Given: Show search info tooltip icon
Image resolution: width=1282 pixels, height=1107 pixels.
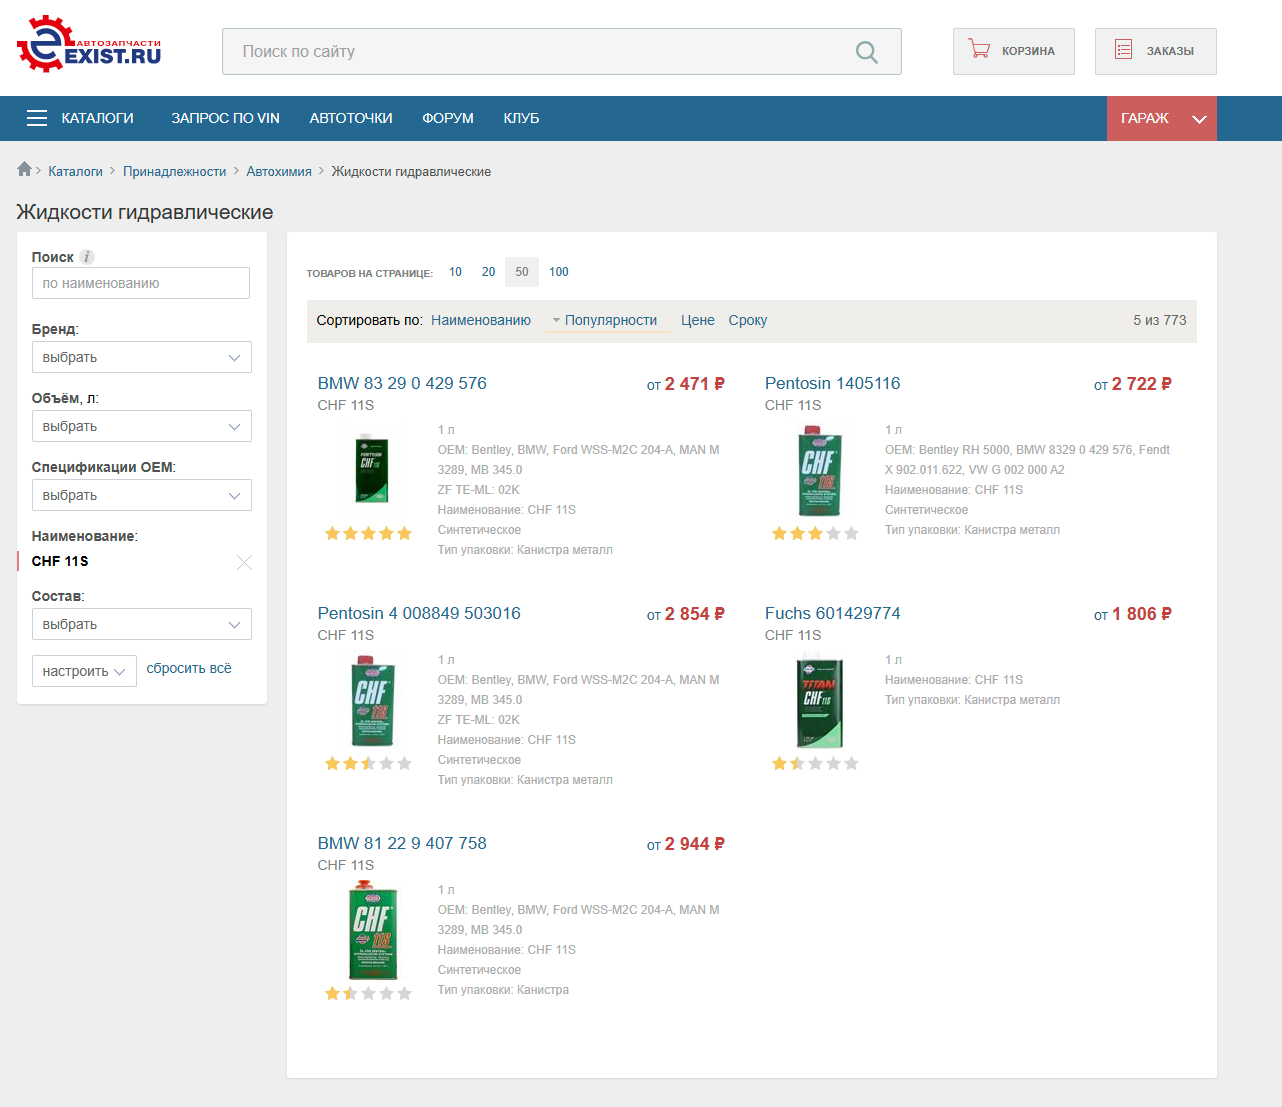Looking at the screenshot, I should (x=87, y=257).
